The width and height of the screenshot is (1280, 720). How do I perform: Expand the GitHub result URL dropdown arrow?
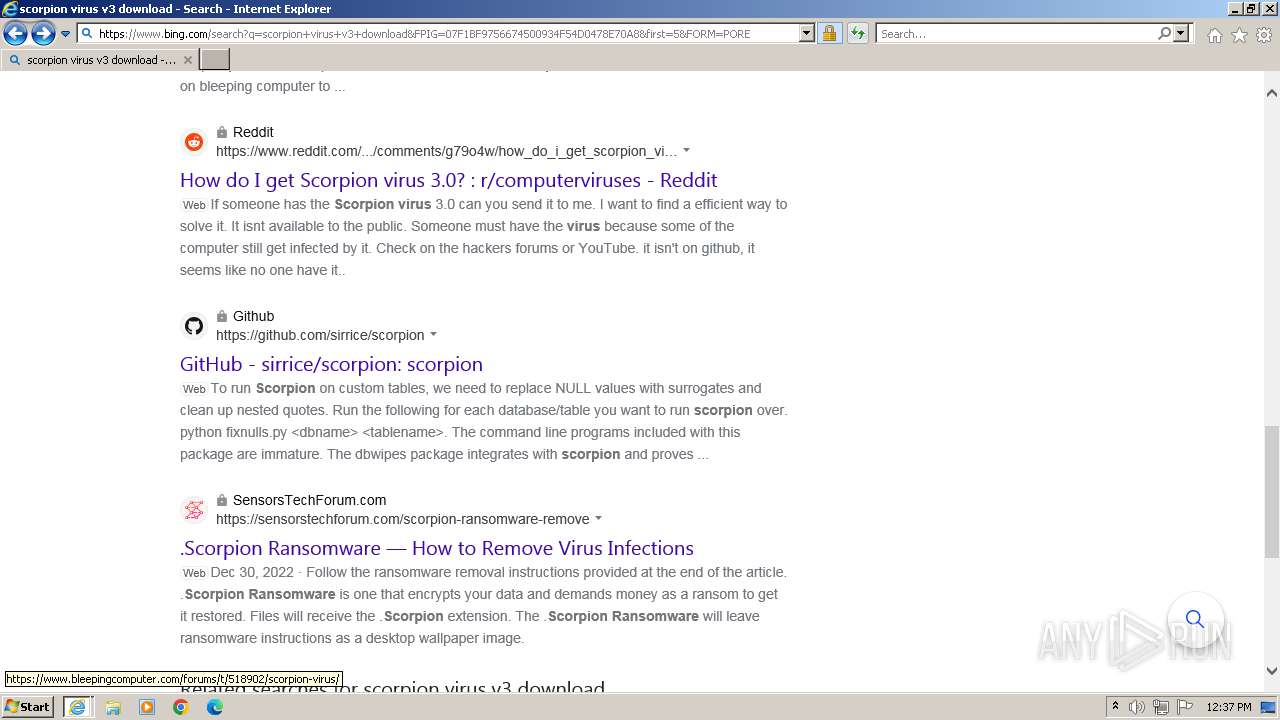point(433,335)
